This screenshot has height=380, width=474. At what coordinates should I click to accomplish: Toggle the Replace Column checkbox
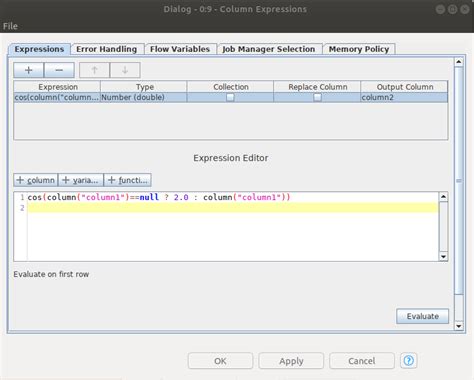pos(317,97)
